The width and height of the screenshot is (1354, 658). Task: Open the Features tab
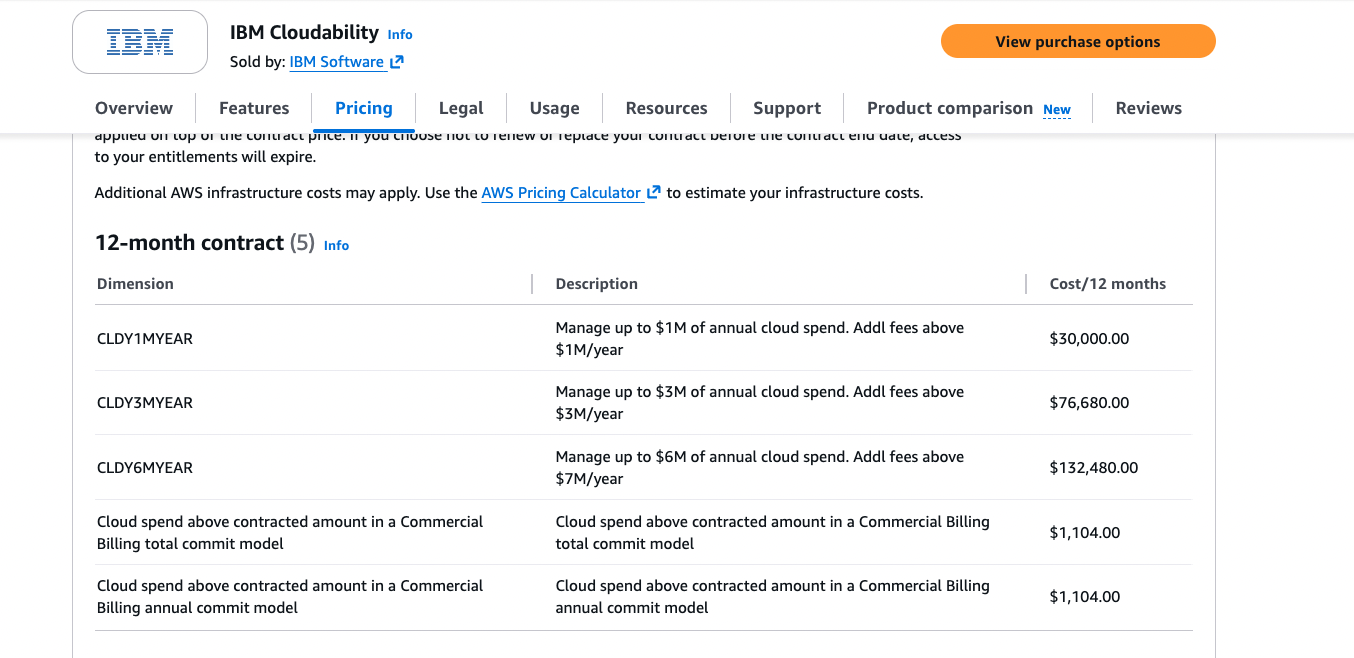(x=253, y=107)
